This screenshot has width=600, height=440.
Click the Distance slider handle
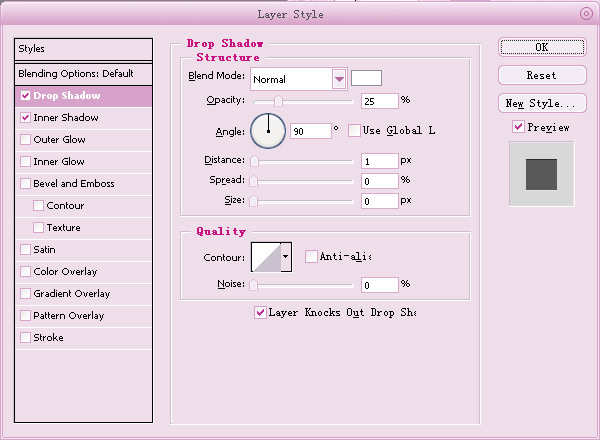(x=254, y=161)
